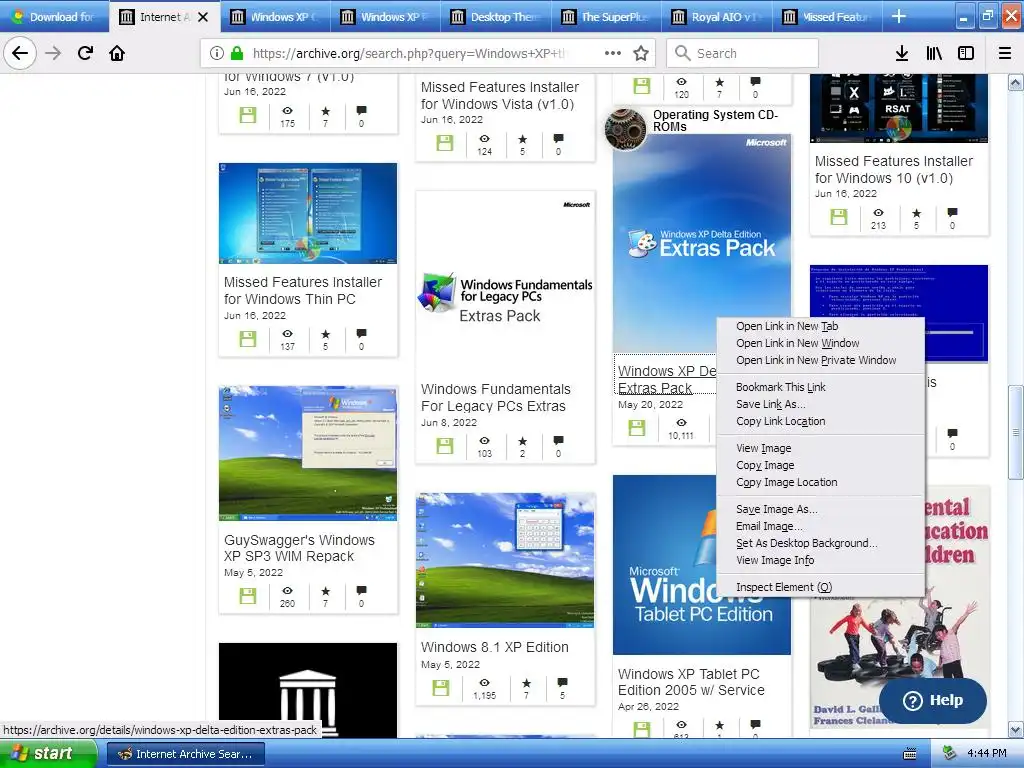Open the Downloads arrow panel

click(x=902, y=53)
